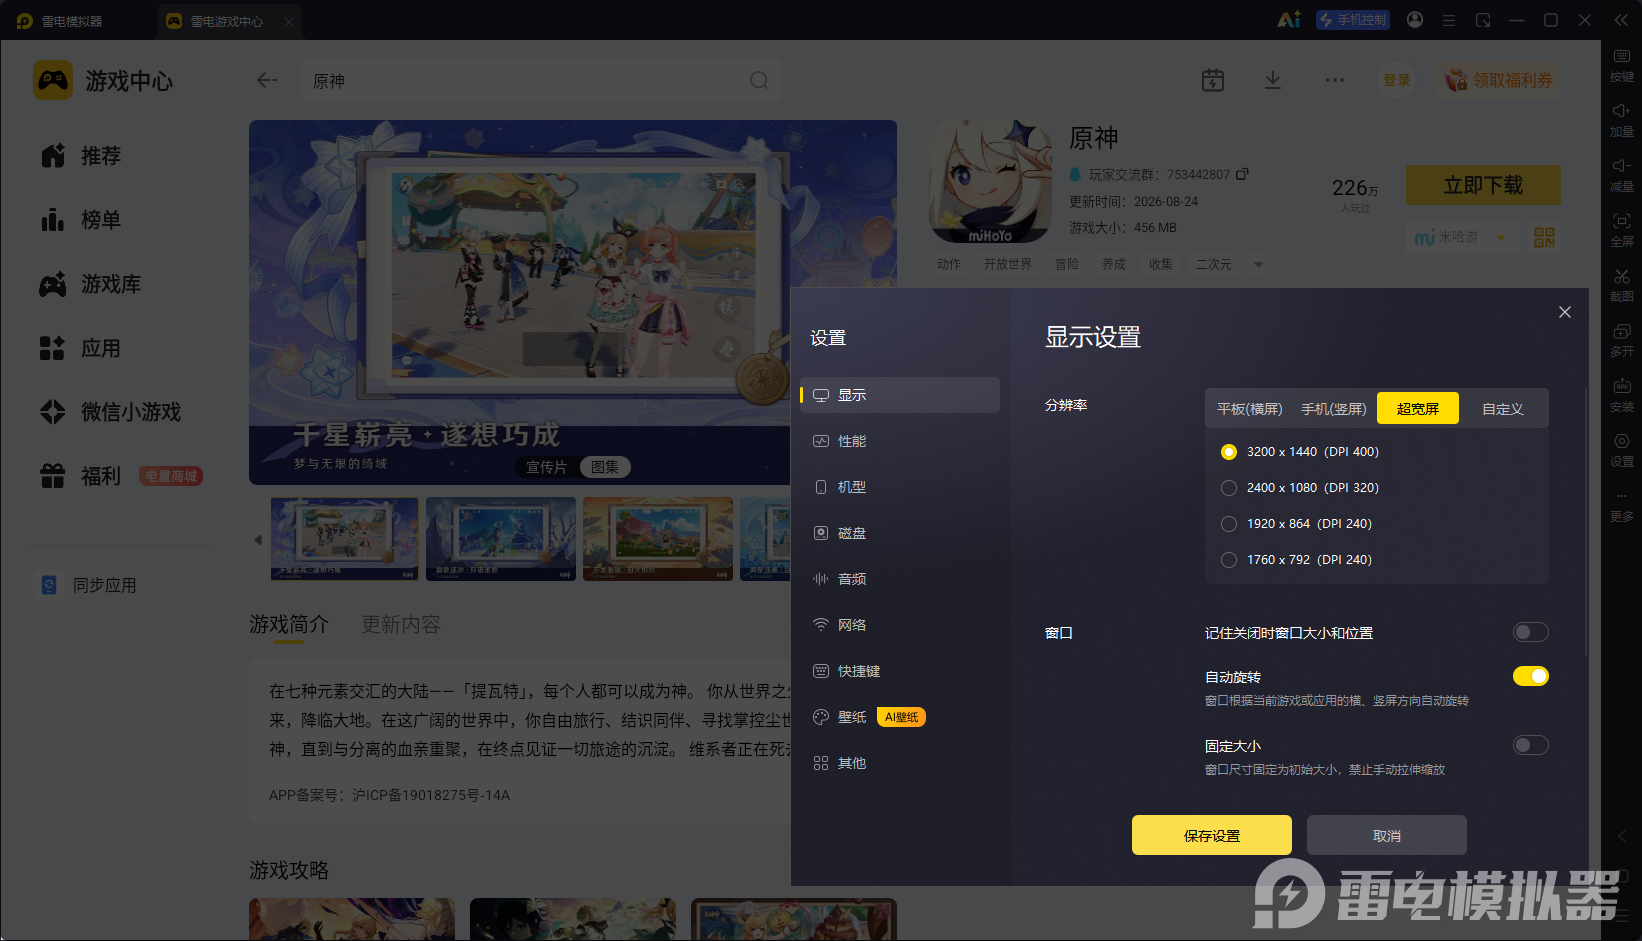The width and height of the screenshot is (1642, 941).
Task: Expand more game tags chevron
Action: tap(1258, 264)
